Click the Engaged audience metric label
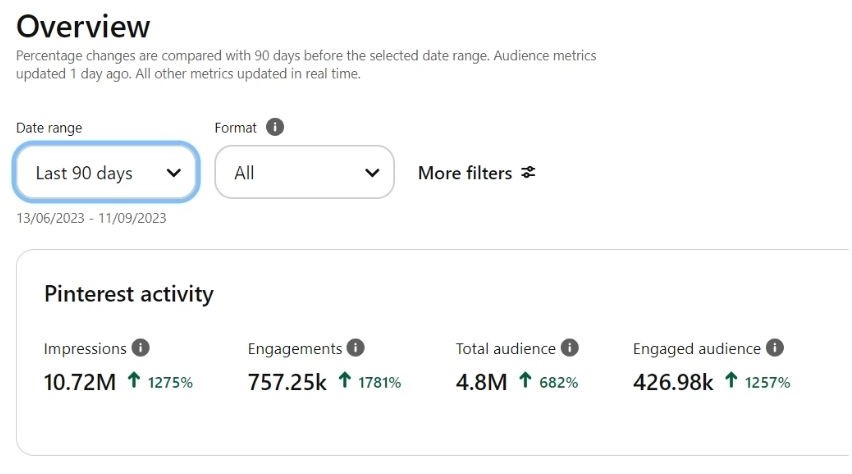The height and width of the screenshot is (474, 852). (697, 348)
